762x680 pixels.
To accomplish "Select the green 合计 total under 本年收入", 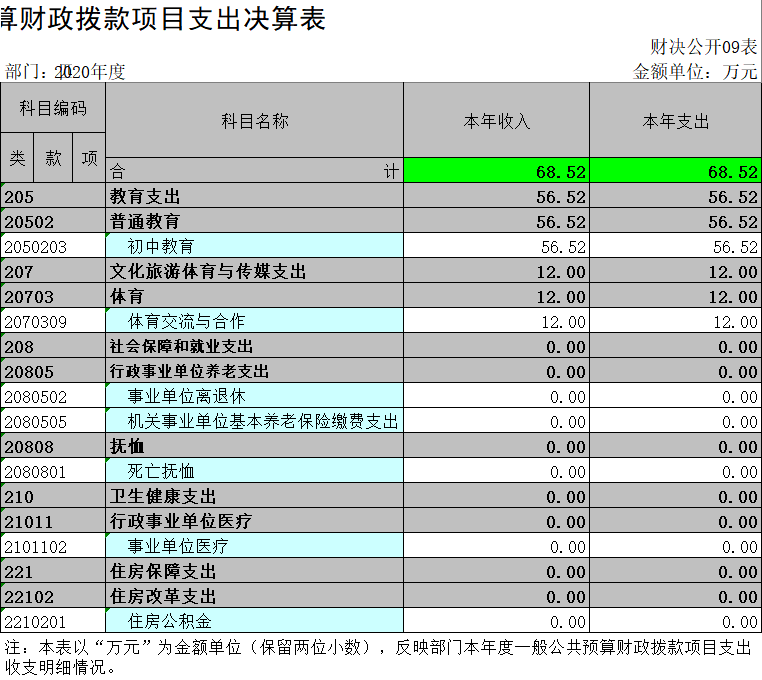I will [x=496, y=171].
